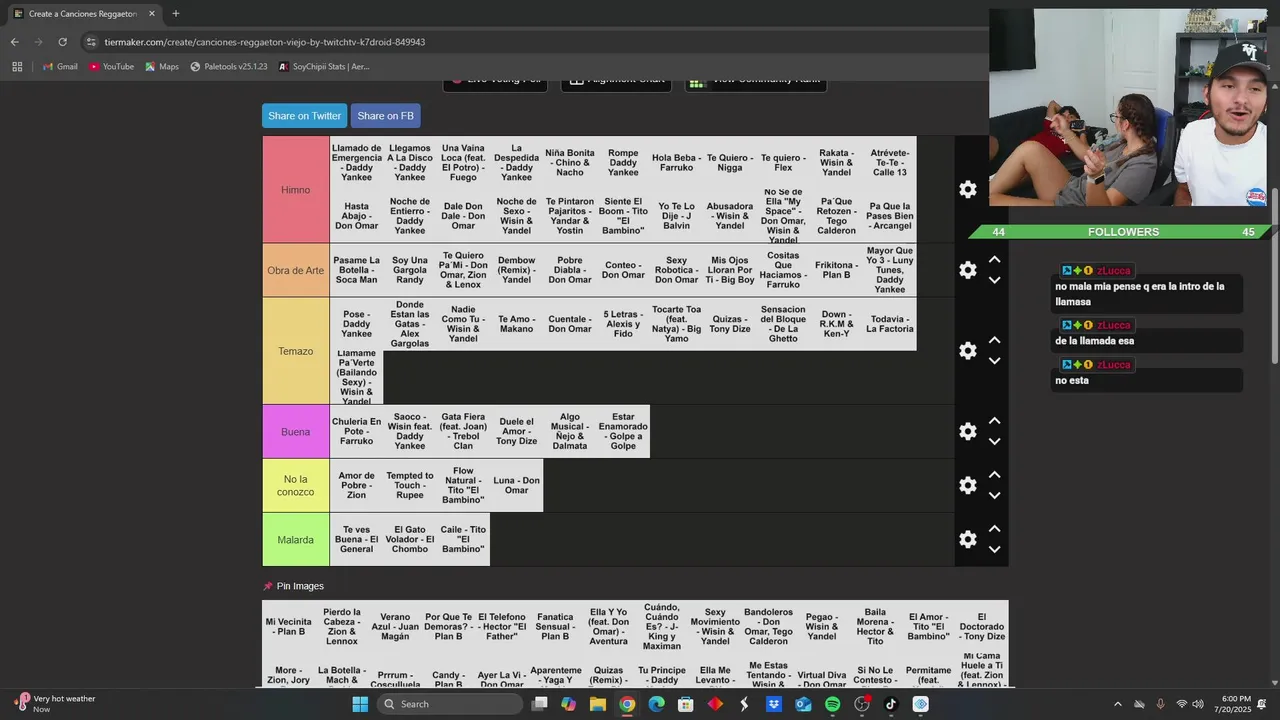Image resolution: width=1280 pixels, height=720 pixels.
Task: Open settings gear for Buena tier
Action: tap(967, 431)
